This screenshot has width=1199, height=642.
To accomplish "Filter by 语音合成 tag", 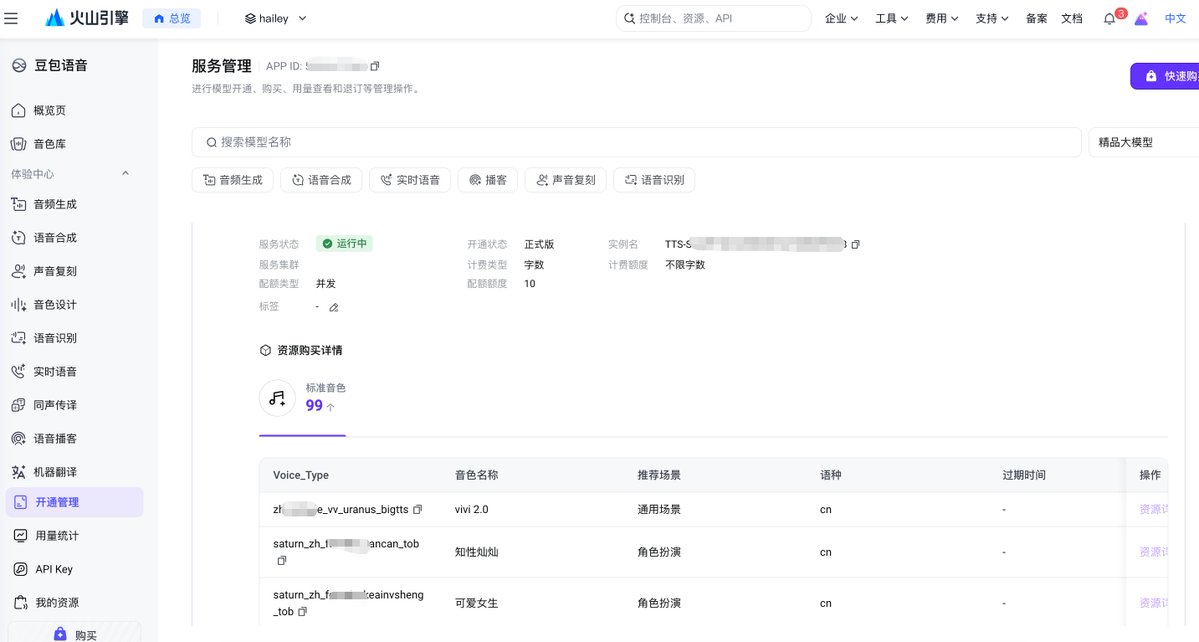I will (x=321, y=180).
